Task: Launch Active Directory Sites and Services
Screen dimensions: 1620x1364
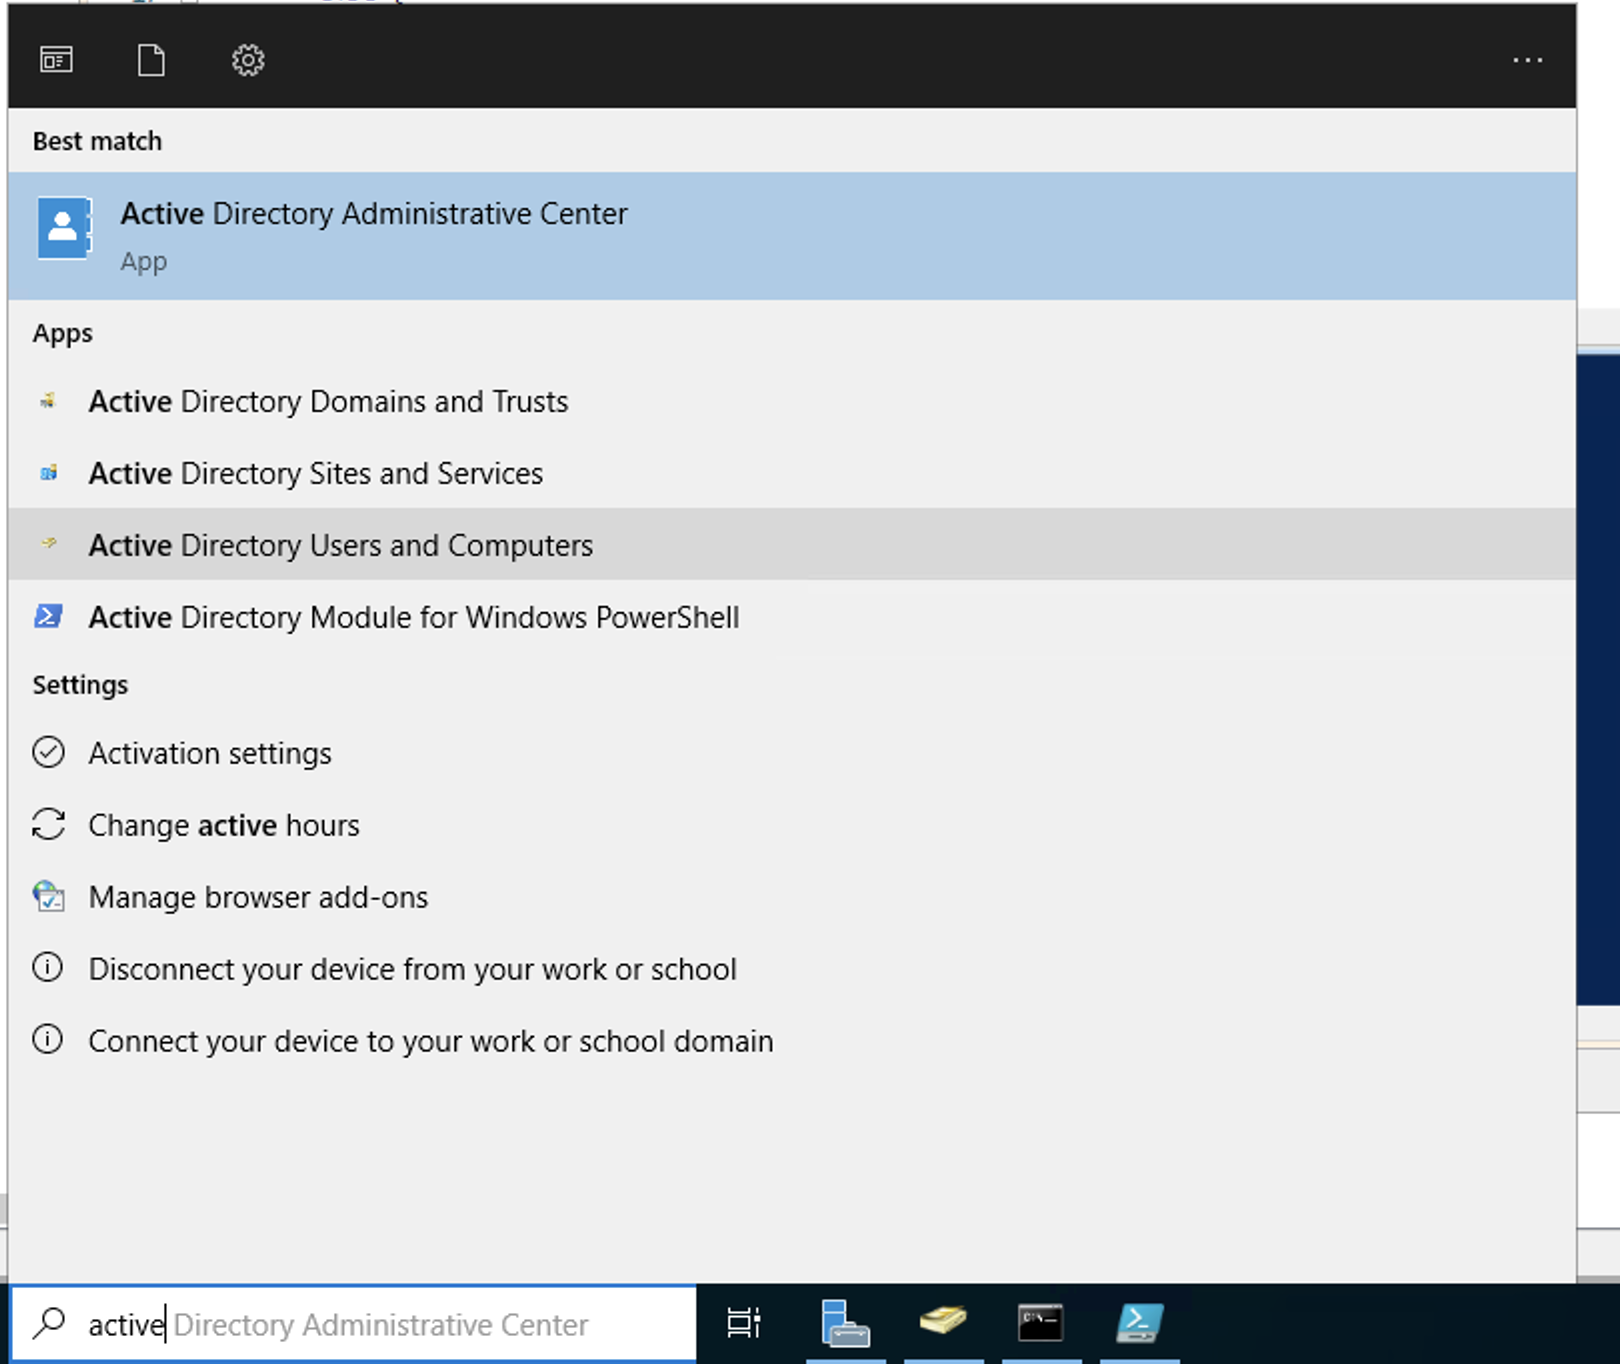Action: (x=792, y=473)
